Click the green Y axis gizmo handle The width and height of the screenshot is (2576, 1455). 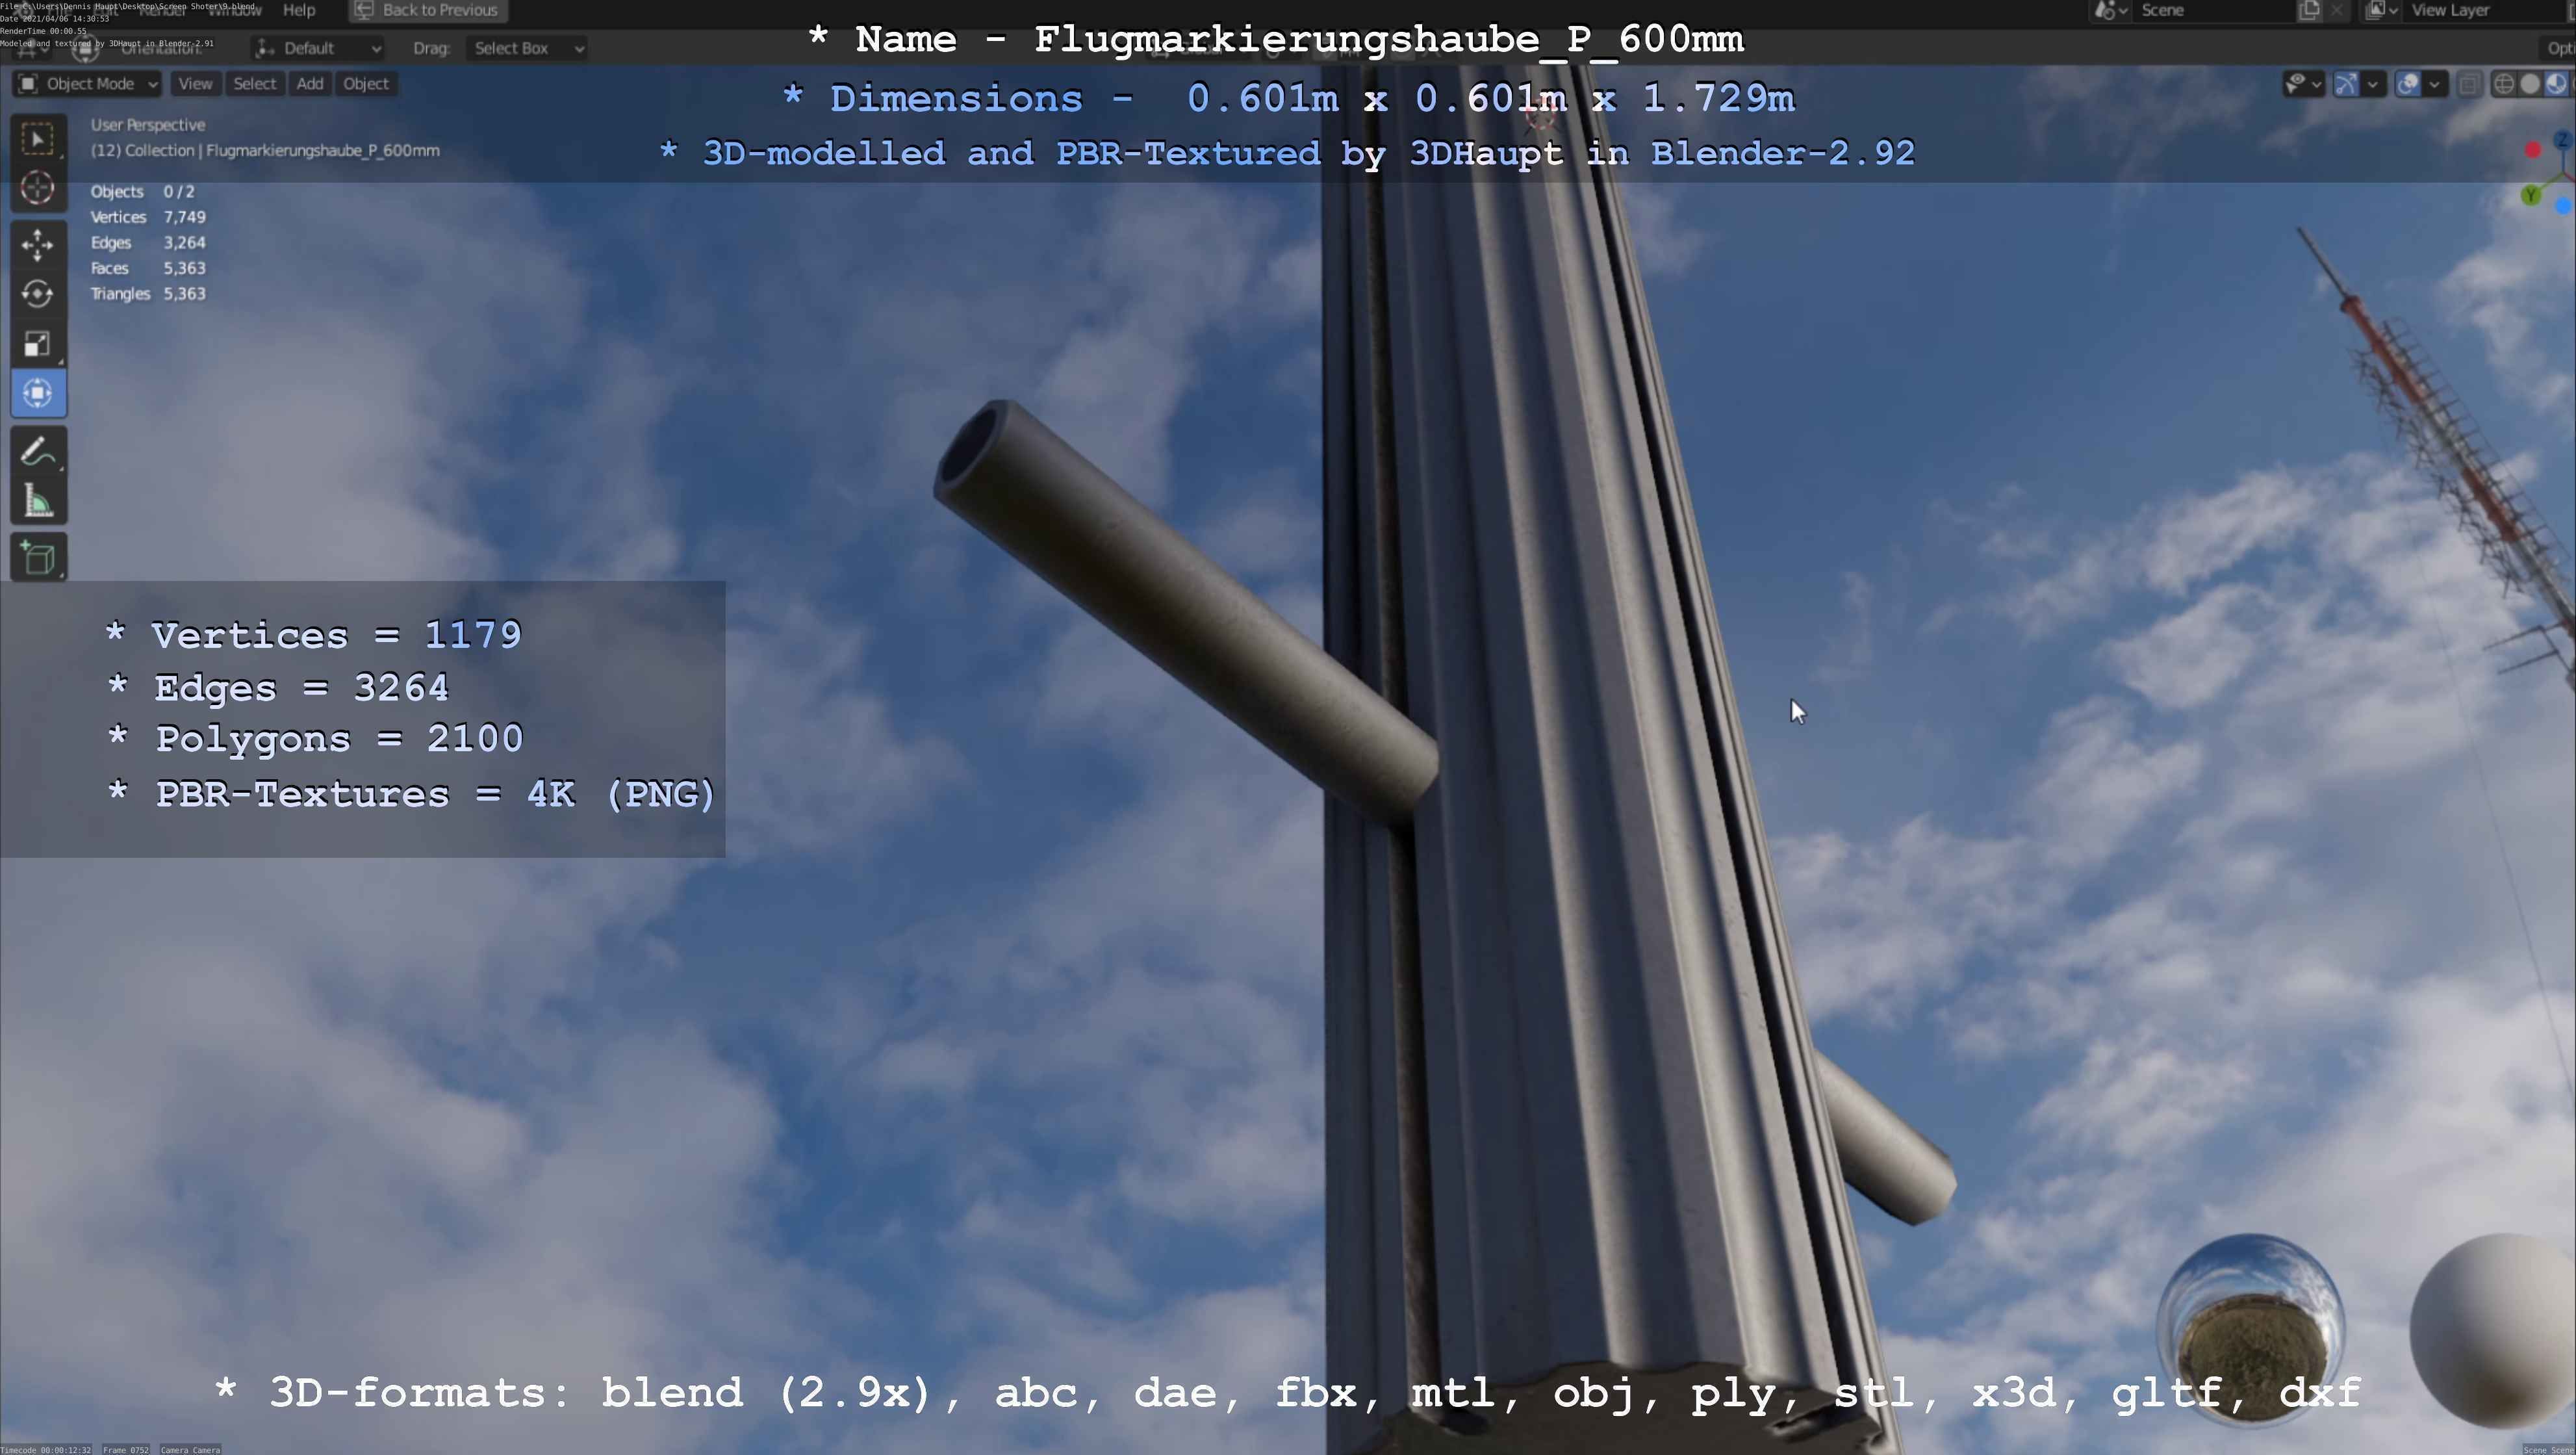point(2531,195)
